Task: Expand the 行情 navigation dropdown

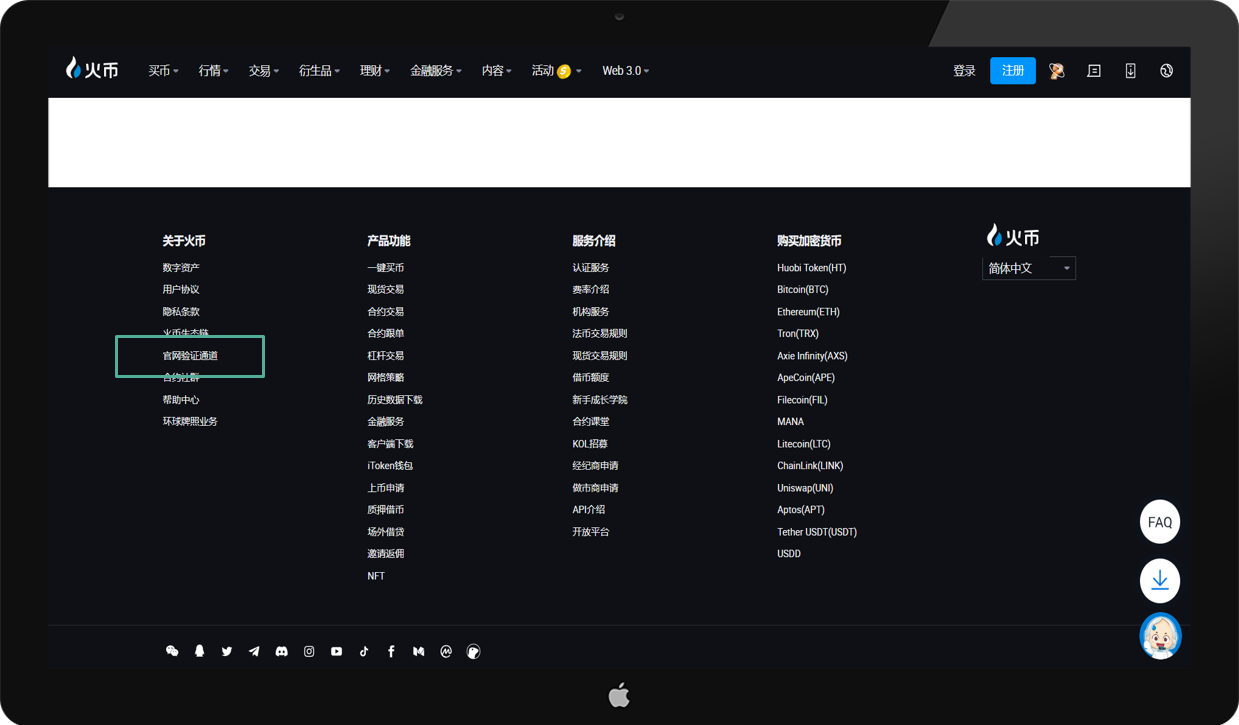Action: (213, 71)
